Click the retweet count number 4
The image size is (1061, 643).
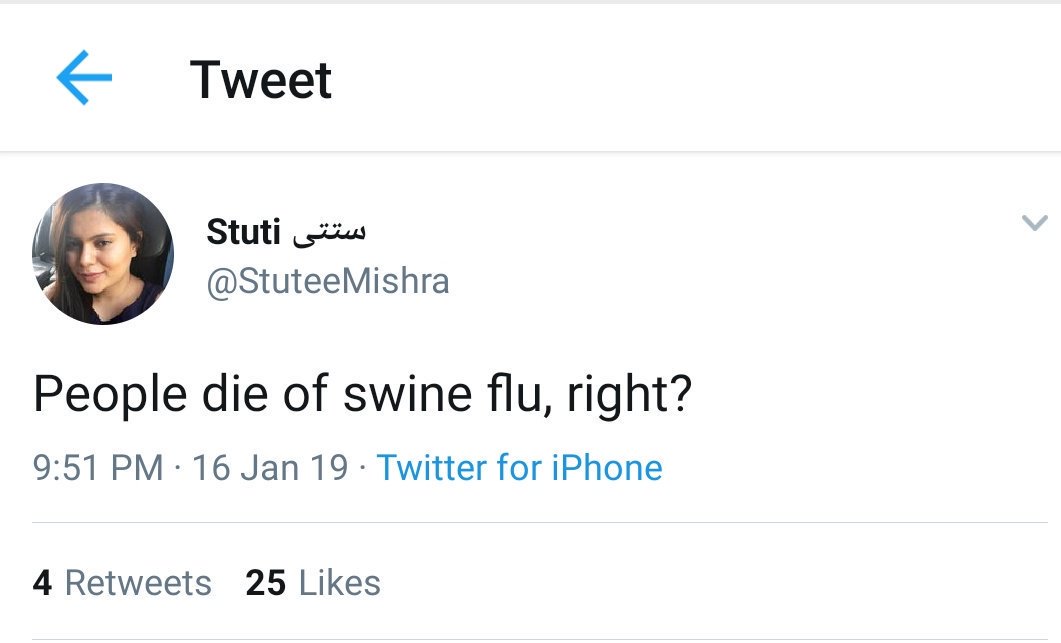[42, 583]
